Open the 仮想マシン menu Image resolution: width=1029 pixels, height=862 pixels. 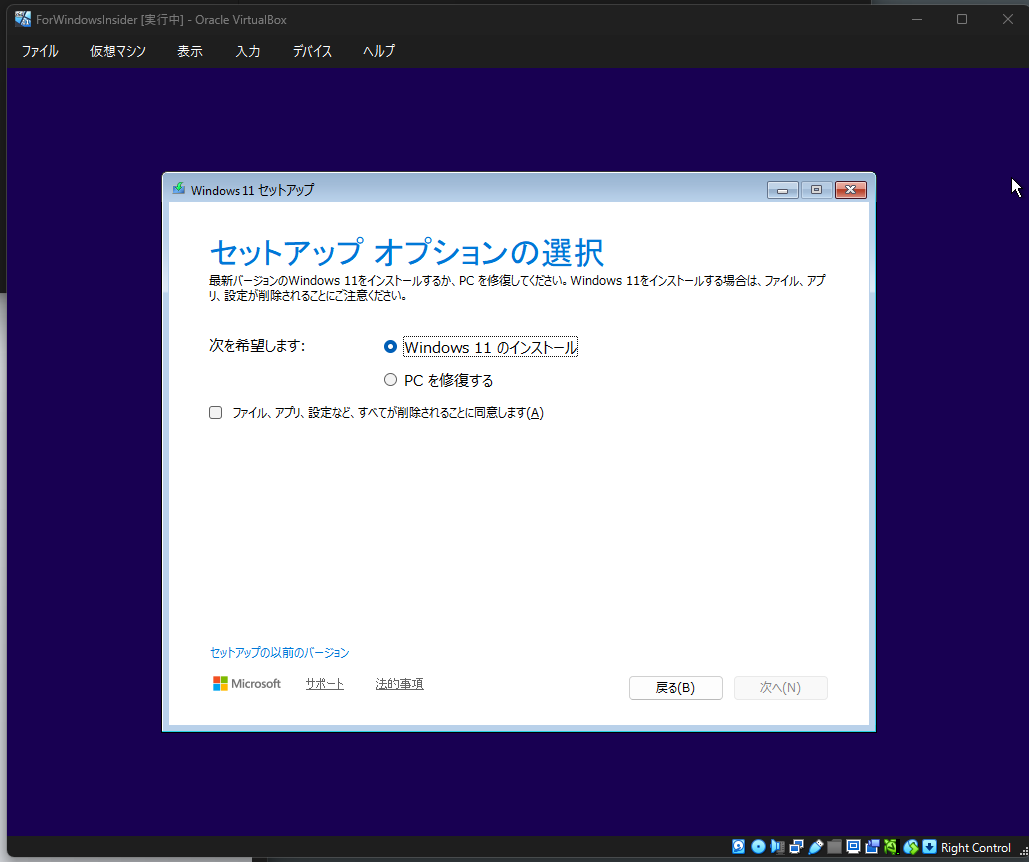118,51
